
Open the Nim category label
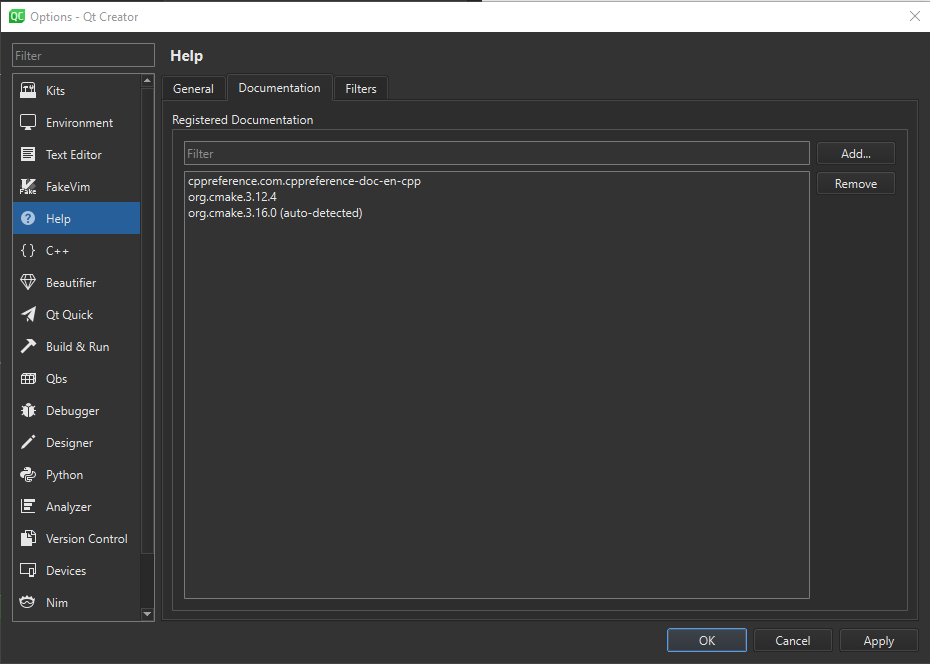57,602
